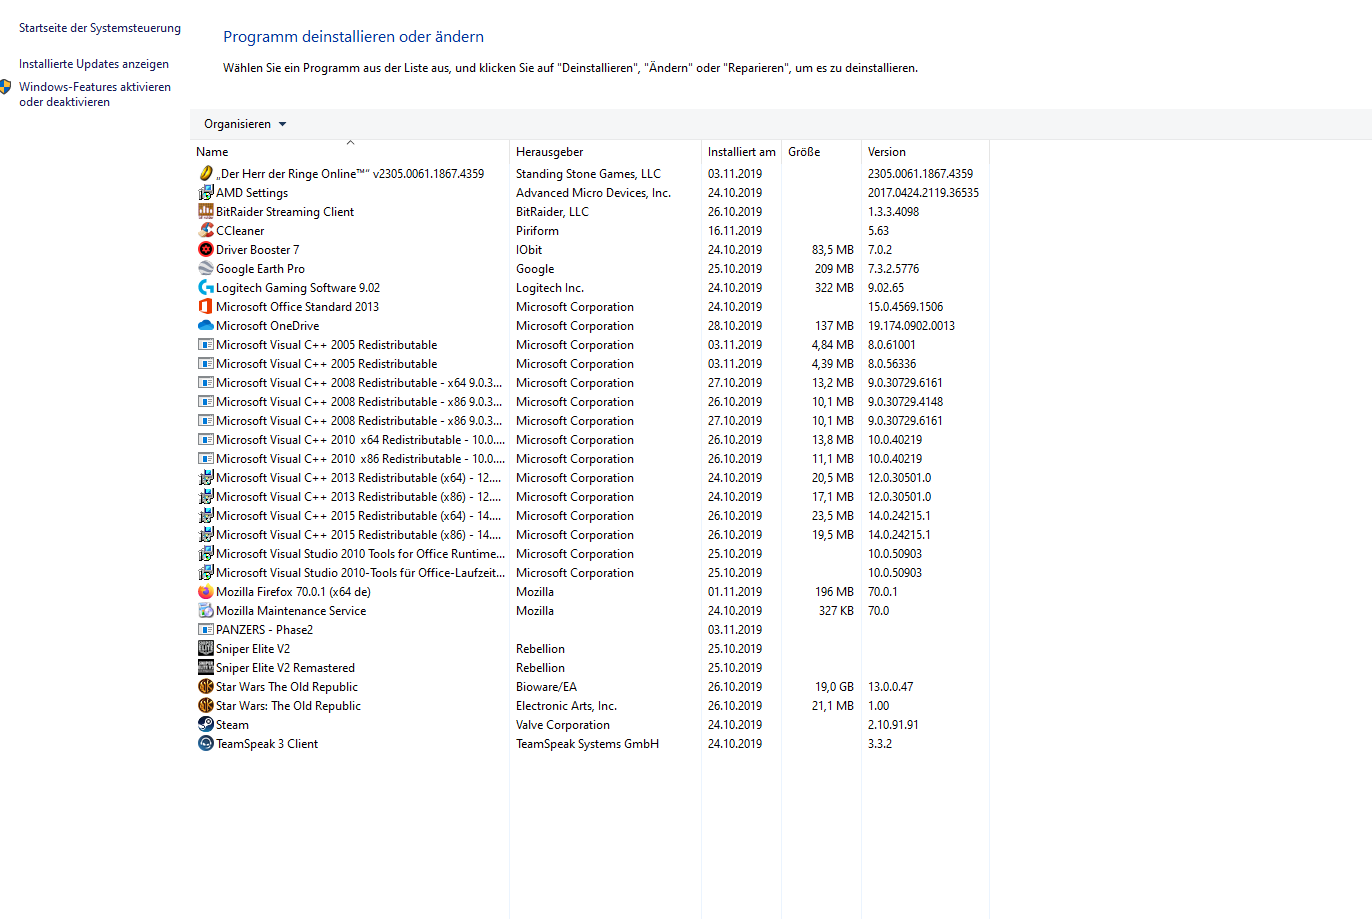Click the Visual Studio 2010 Tools for Office Runtime icon
Image resolution: width=1372 pixels, height=919 pixels.
click(x=206, y=553)
